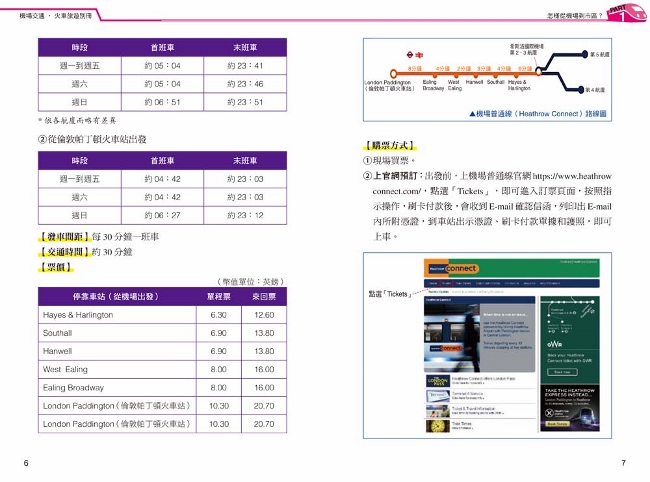Select the 【購票方式】 heading

point(389,145)
